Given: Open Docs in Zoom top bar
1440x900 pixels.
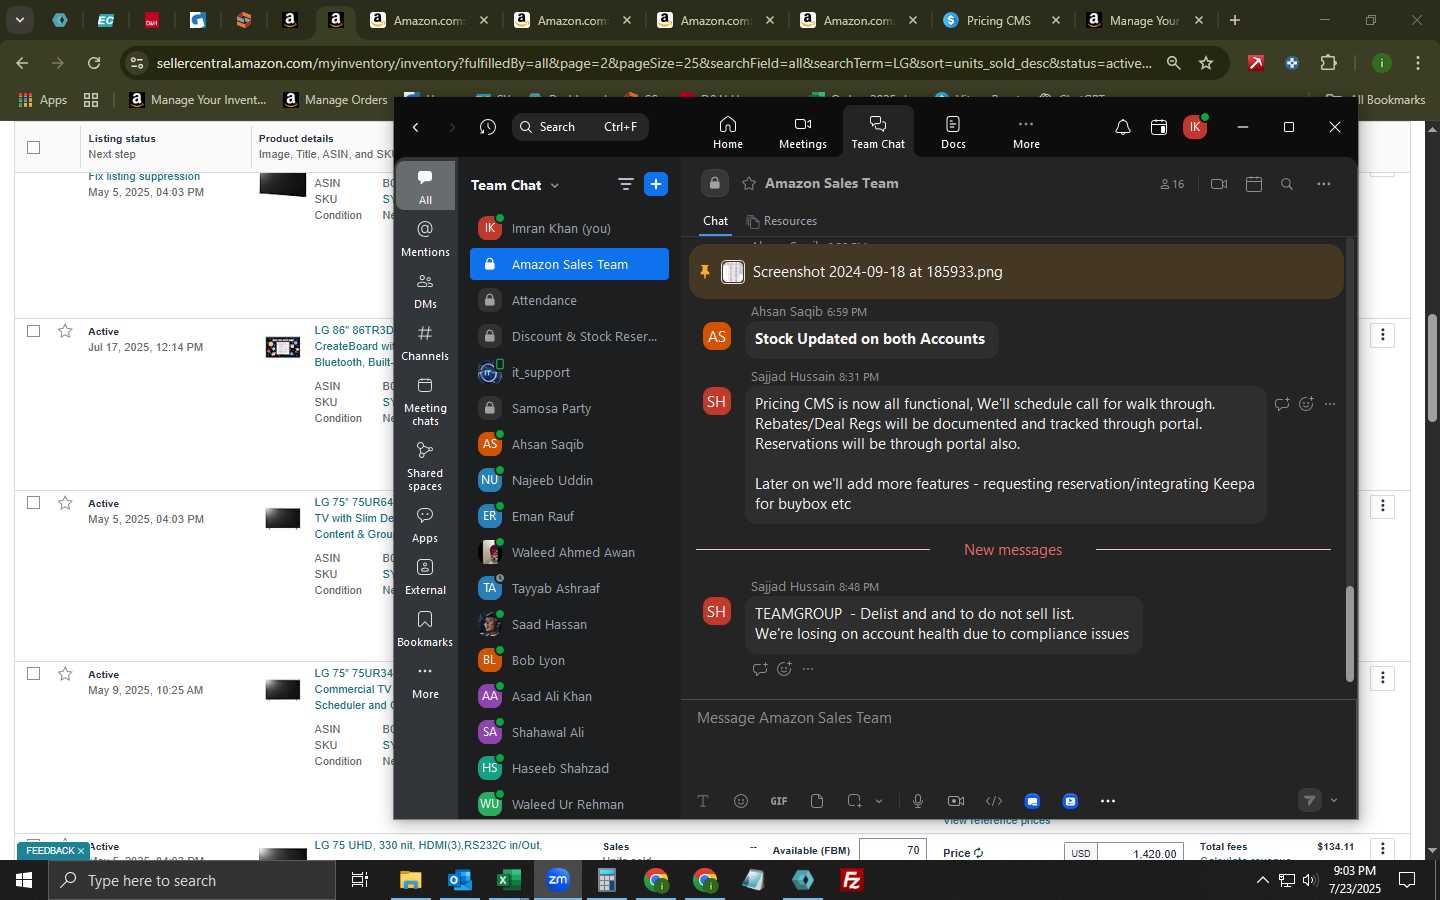Looking at the screenshot, I should [x=953, y=132].
